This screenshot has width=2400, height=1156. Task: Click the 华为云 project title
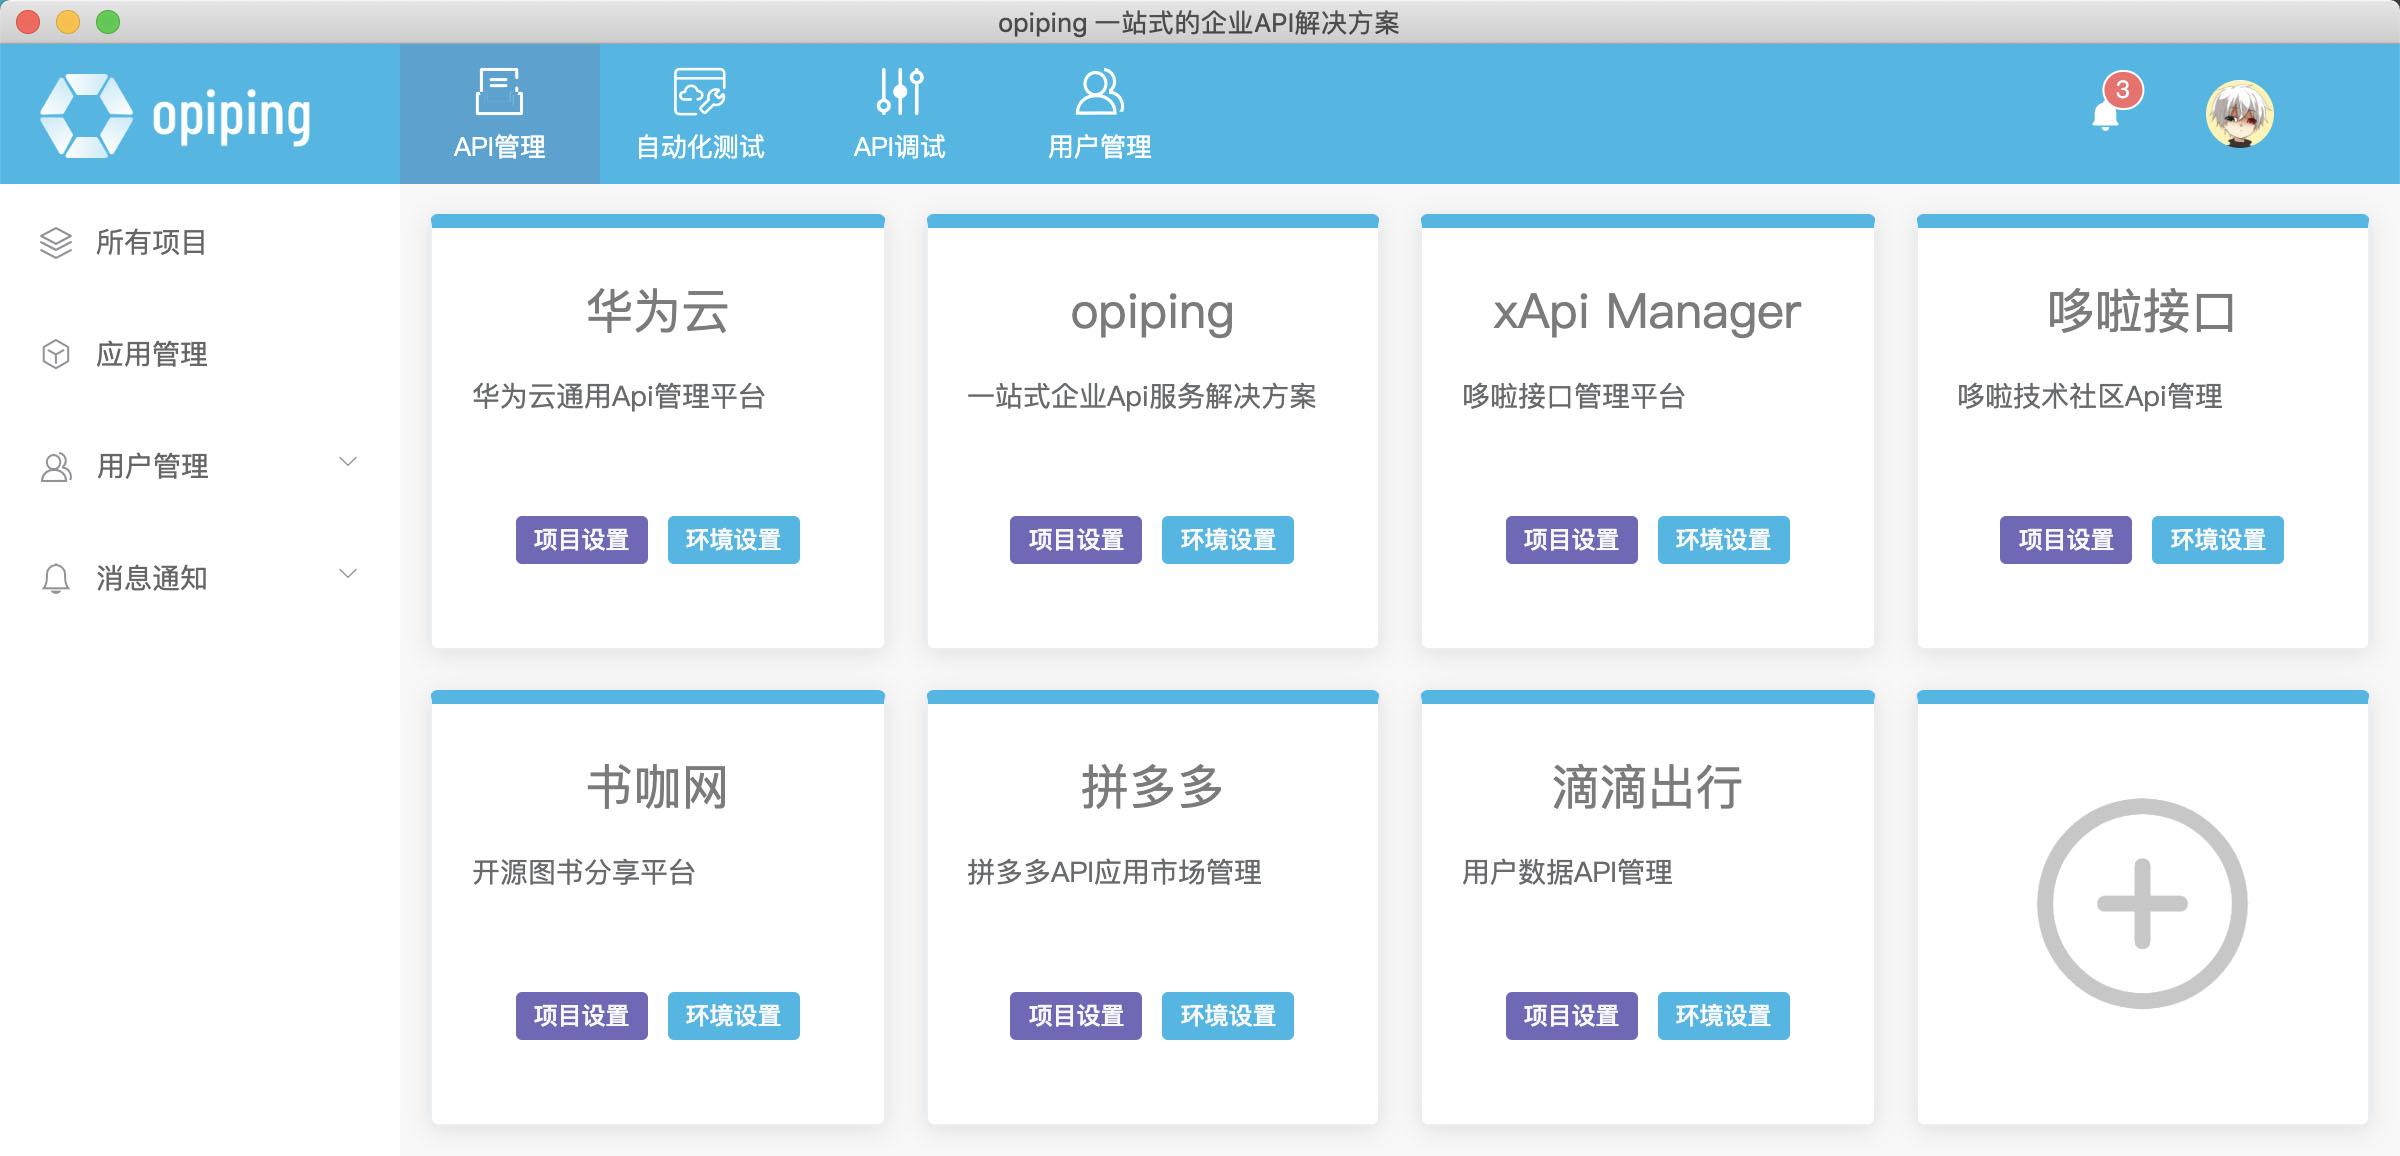(657, 311)
